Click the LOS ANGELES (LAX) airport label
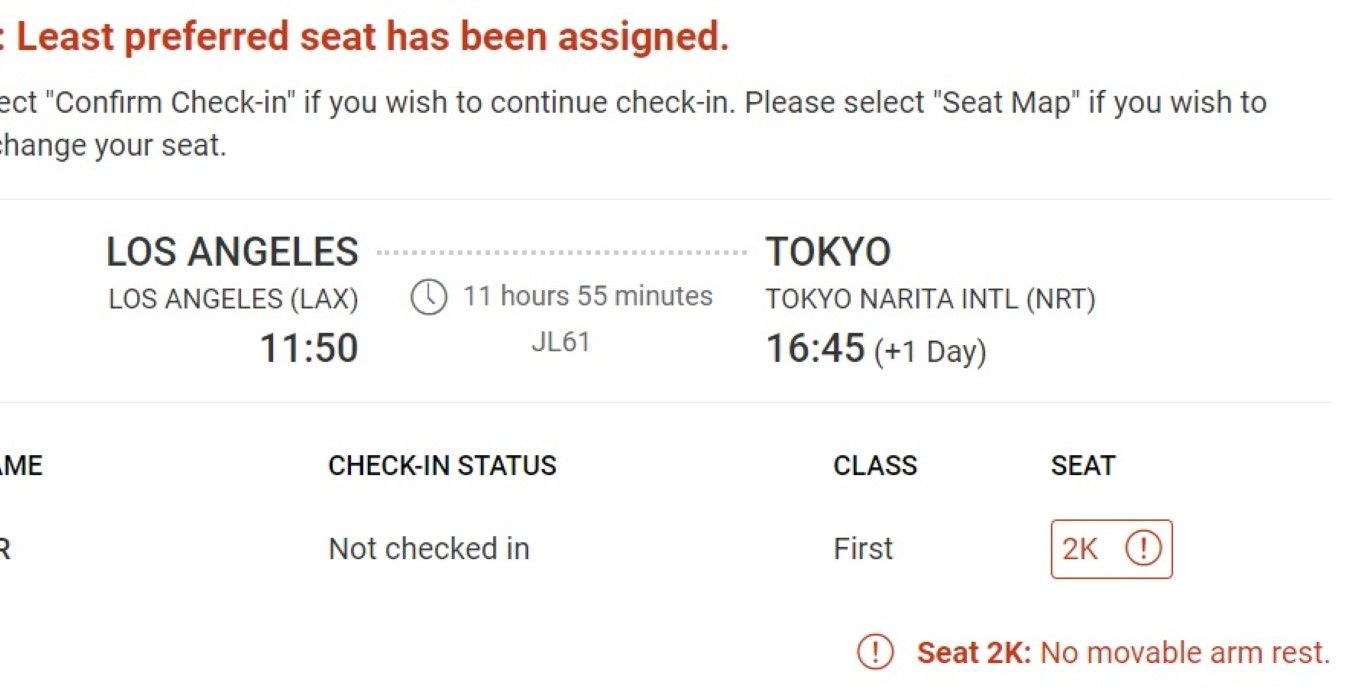The height and width of the screenshot is (691, 1366). click(x=233, y=299)
